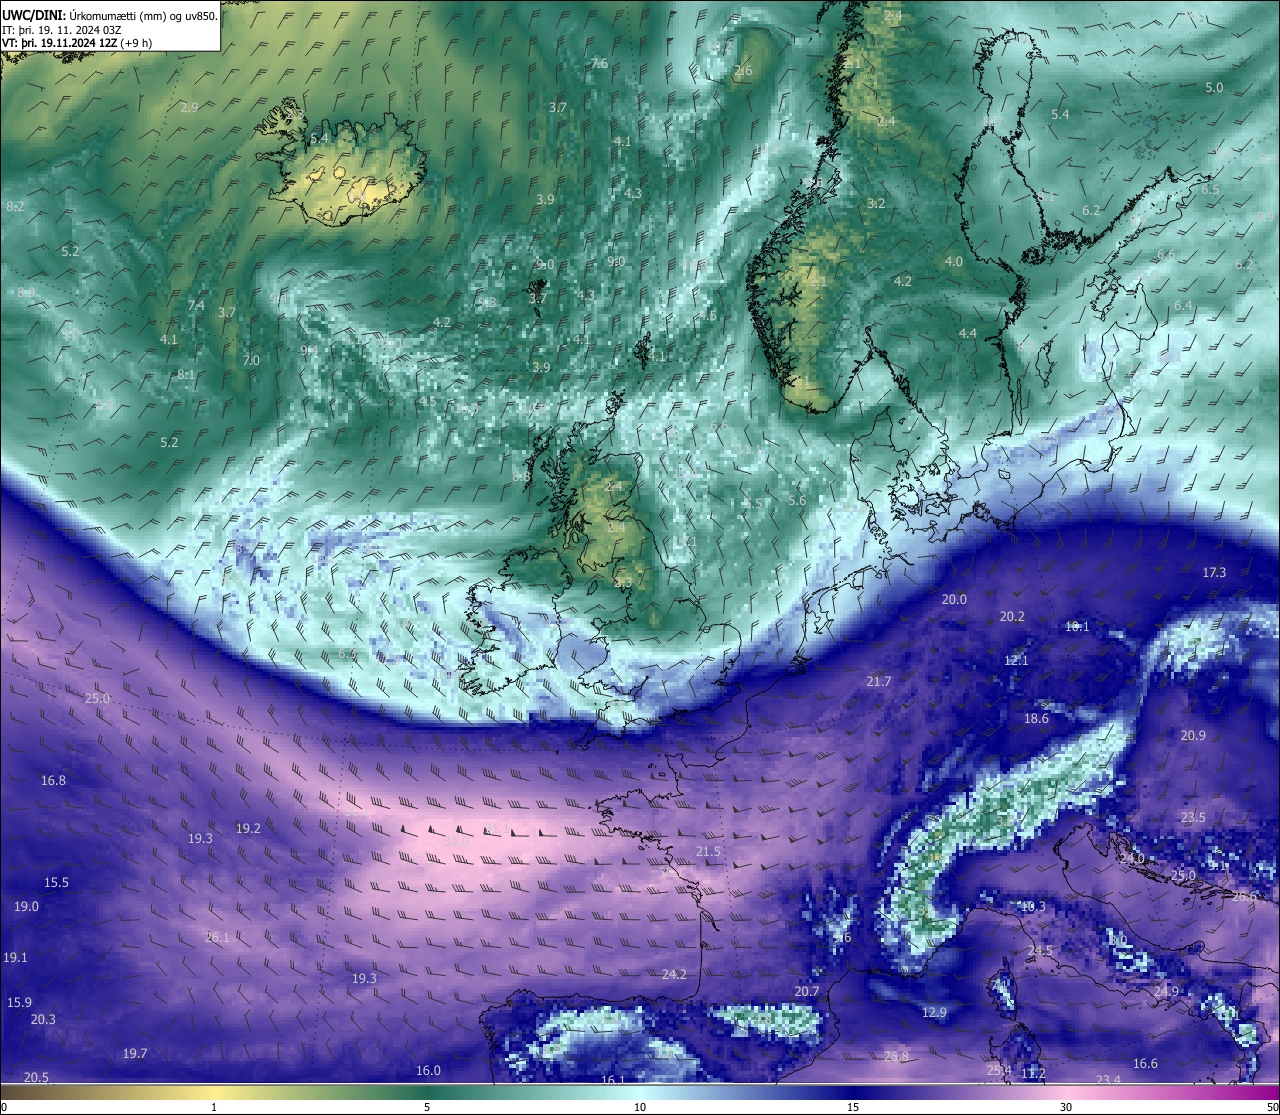Click the map value "5.6" over the North Sea
Screen dimensions: 1280x1115
[x=797, y=500]
